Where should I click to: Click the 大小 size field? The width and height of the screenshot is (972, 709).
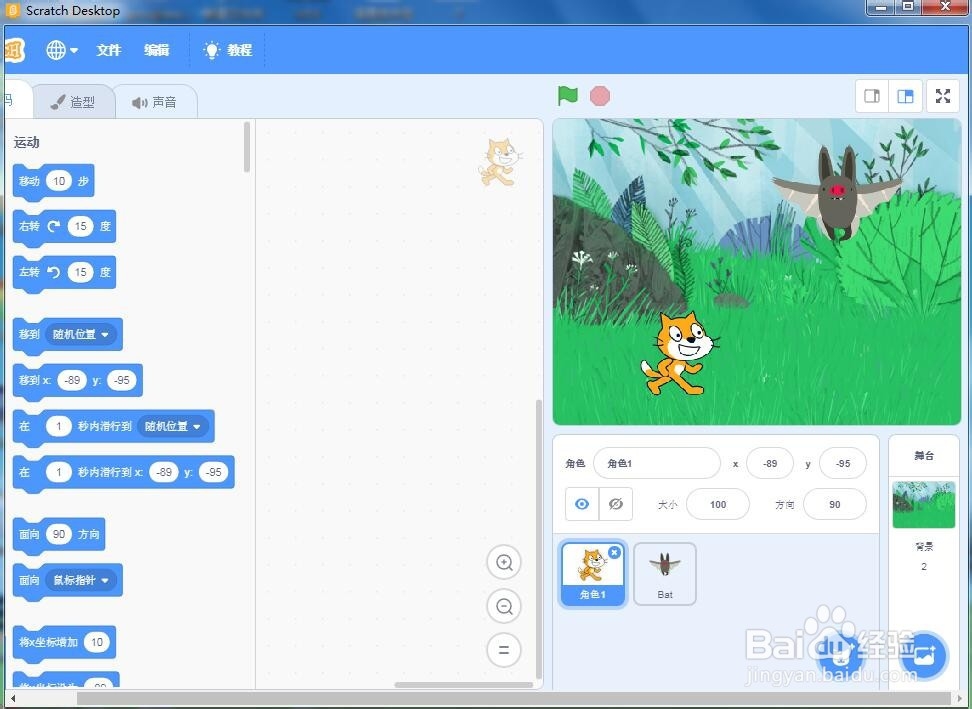718,504
